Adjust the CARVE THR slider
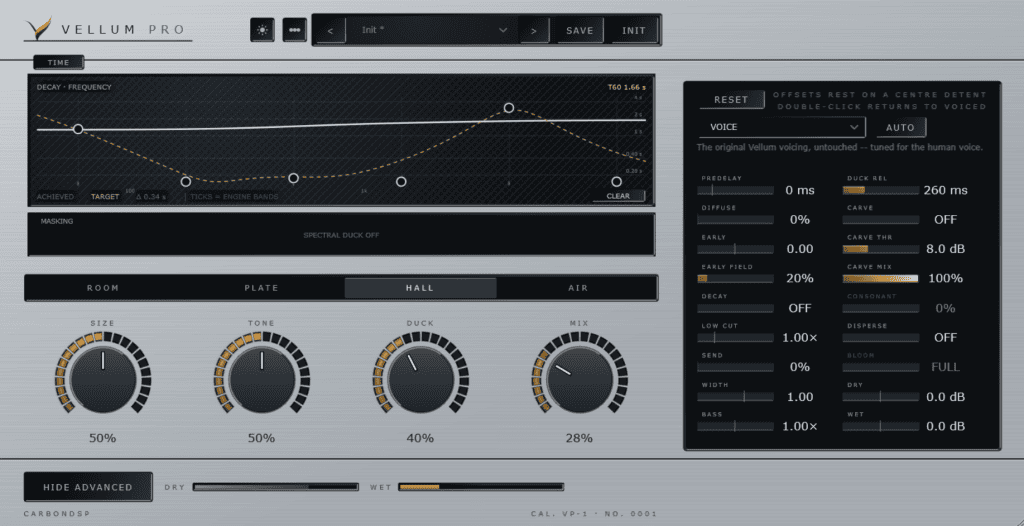Image resolution: width=1024 pixels, height=526 pixels. coord(880,249)
